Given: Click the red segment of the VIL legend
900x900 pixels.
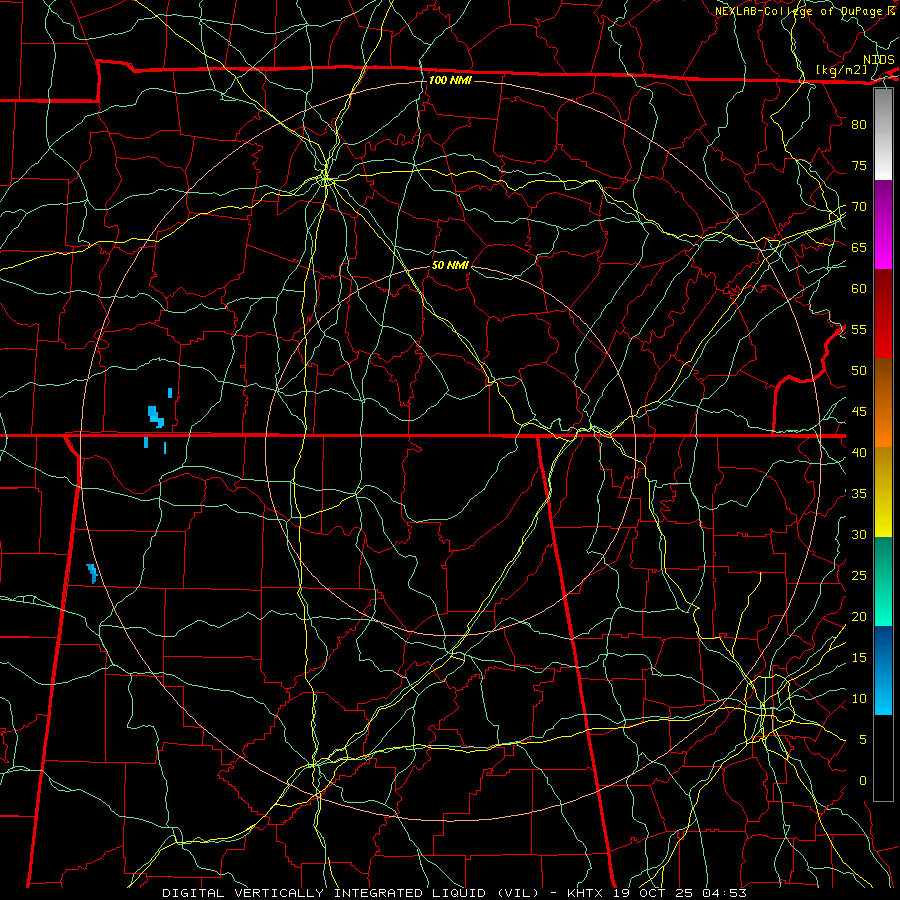Looking at the screenshot, I should [883, 313].
